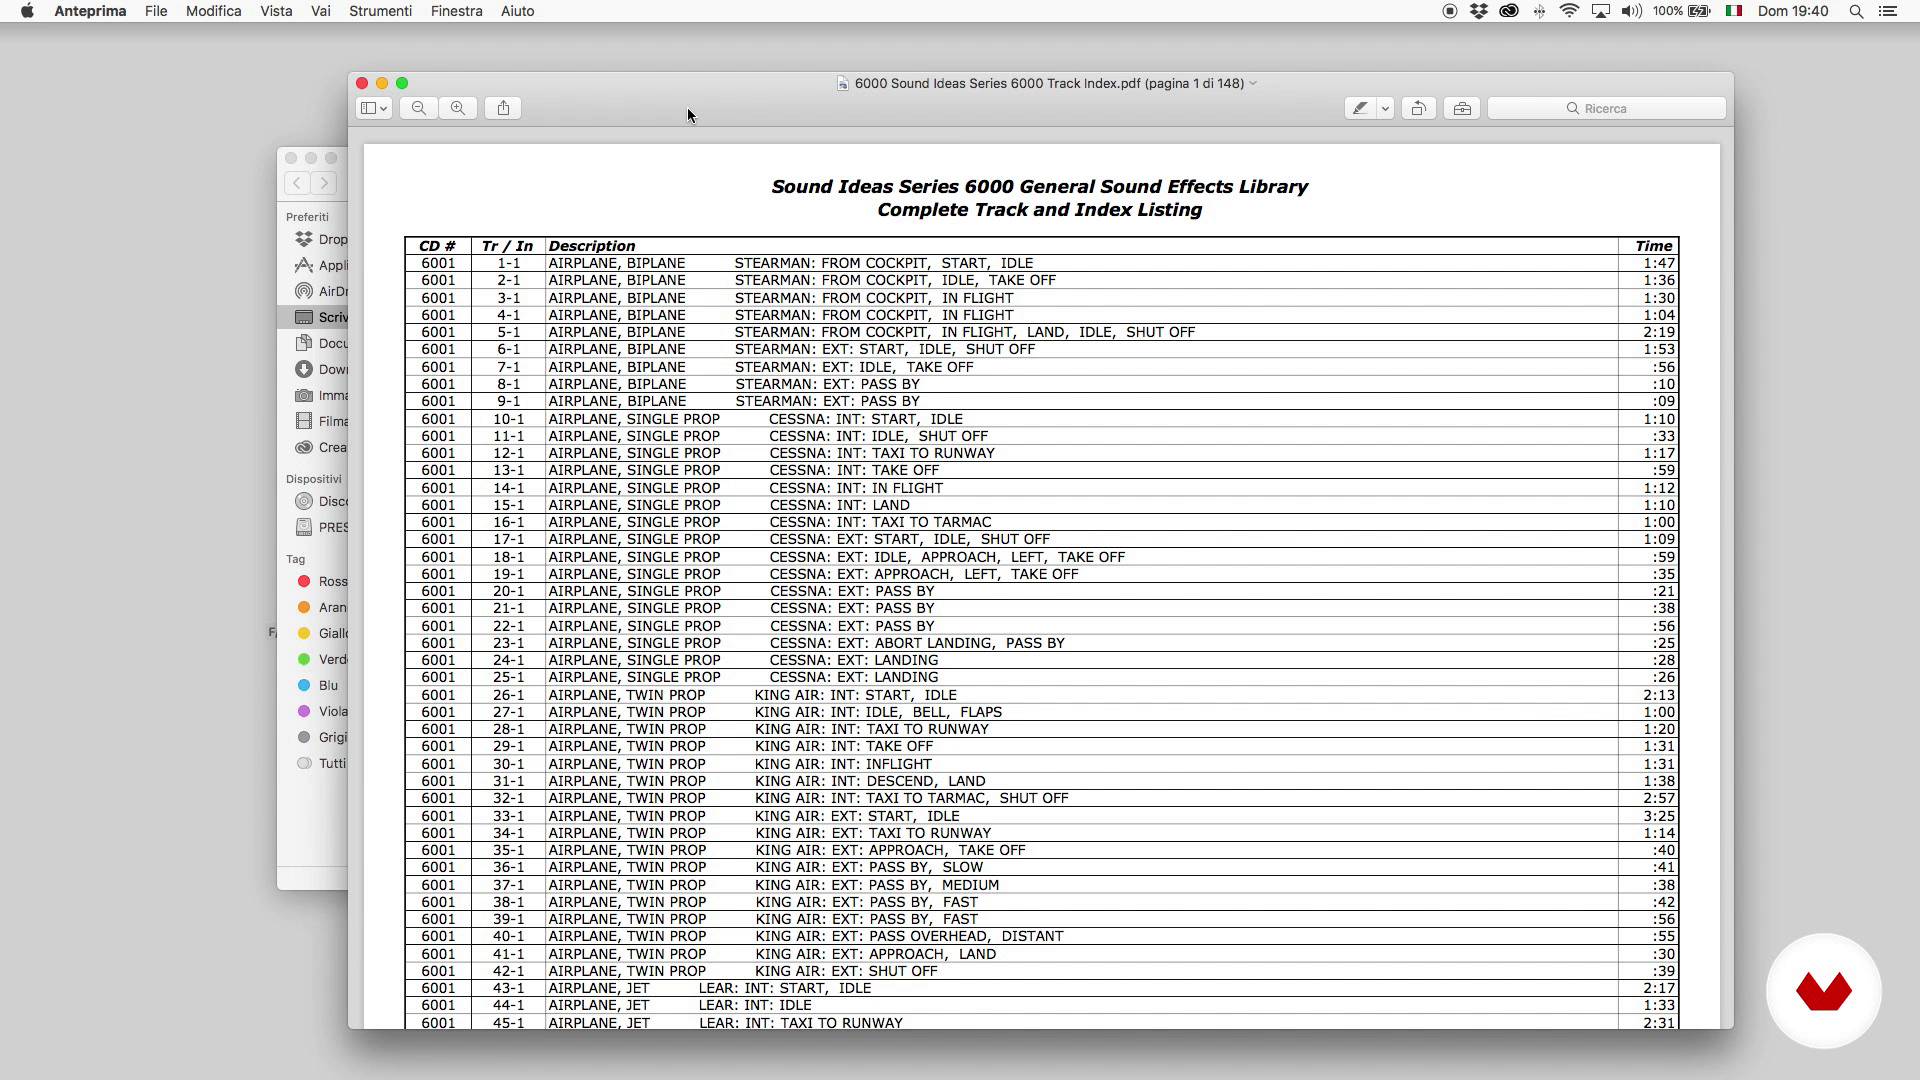
Task: Select the green Verde tag
Action: pyautogui.click(x=313, y=660)
